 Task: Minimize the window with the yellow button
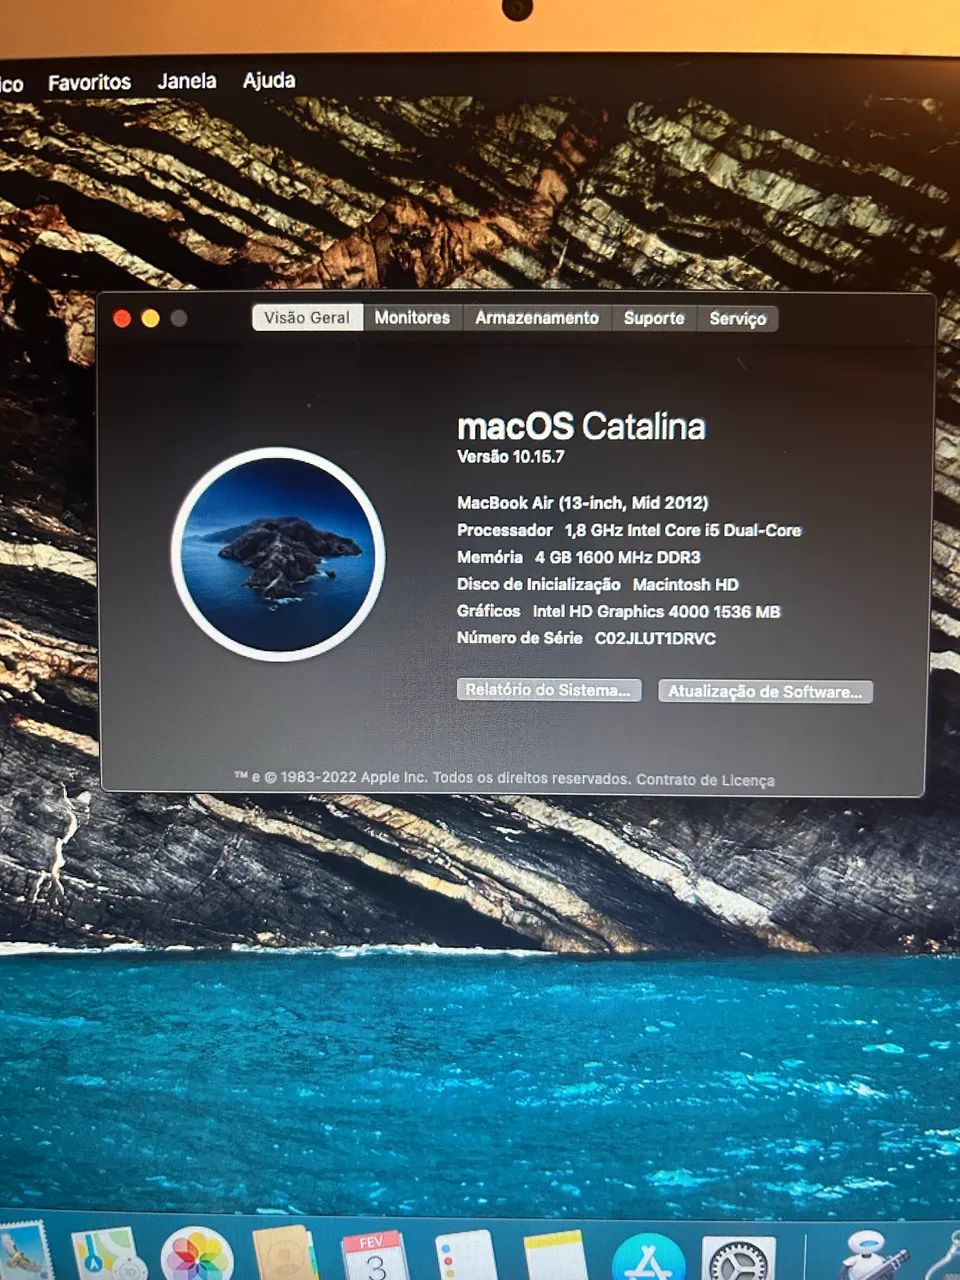150,318
